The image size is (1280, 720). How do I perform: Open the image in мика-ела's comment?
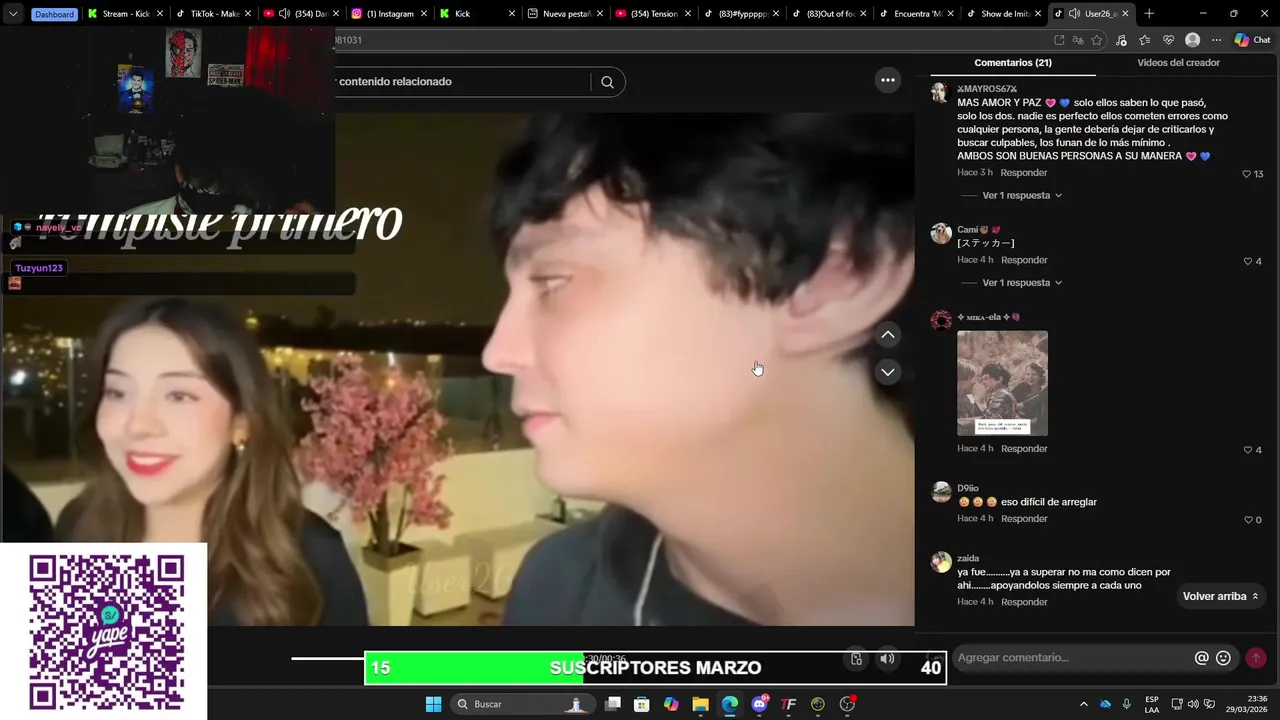coord(1002,383)
